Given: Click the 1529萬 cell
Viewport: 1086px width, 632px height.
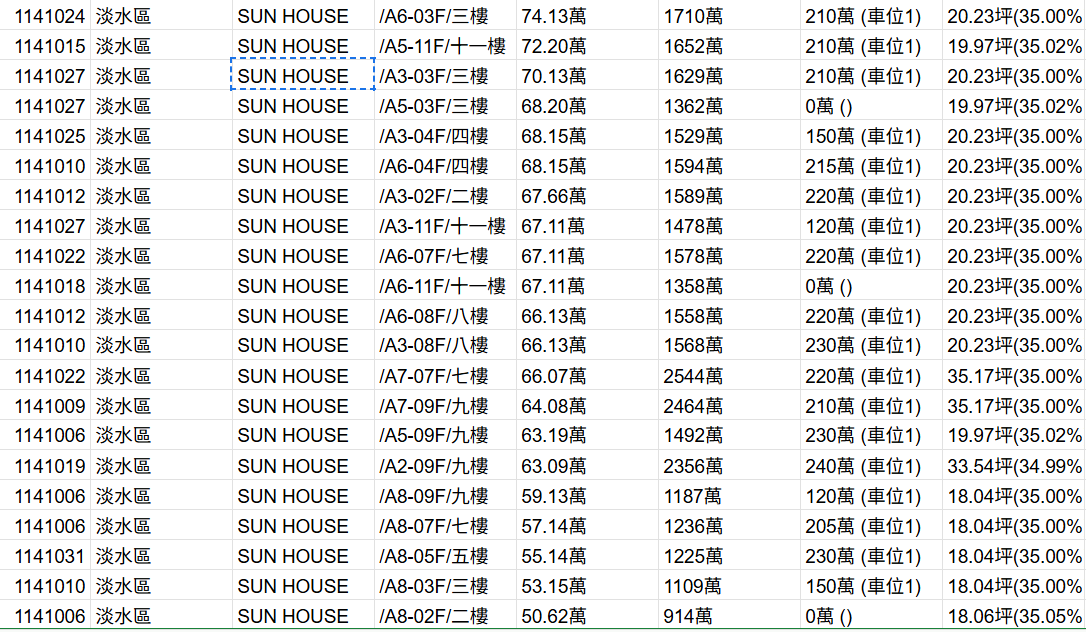Looking at the screenshot, I should point(729,135).
